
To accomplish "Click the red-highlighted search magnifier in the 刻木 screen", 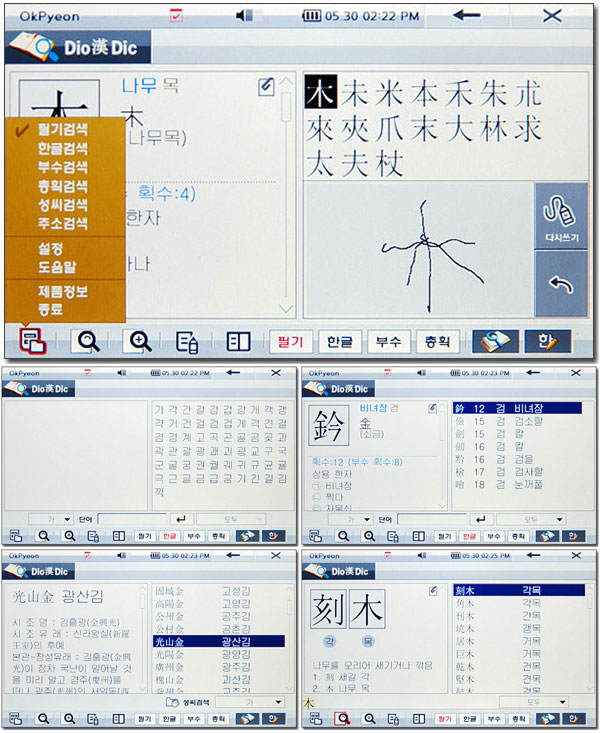I will click(x=343, y=718).
